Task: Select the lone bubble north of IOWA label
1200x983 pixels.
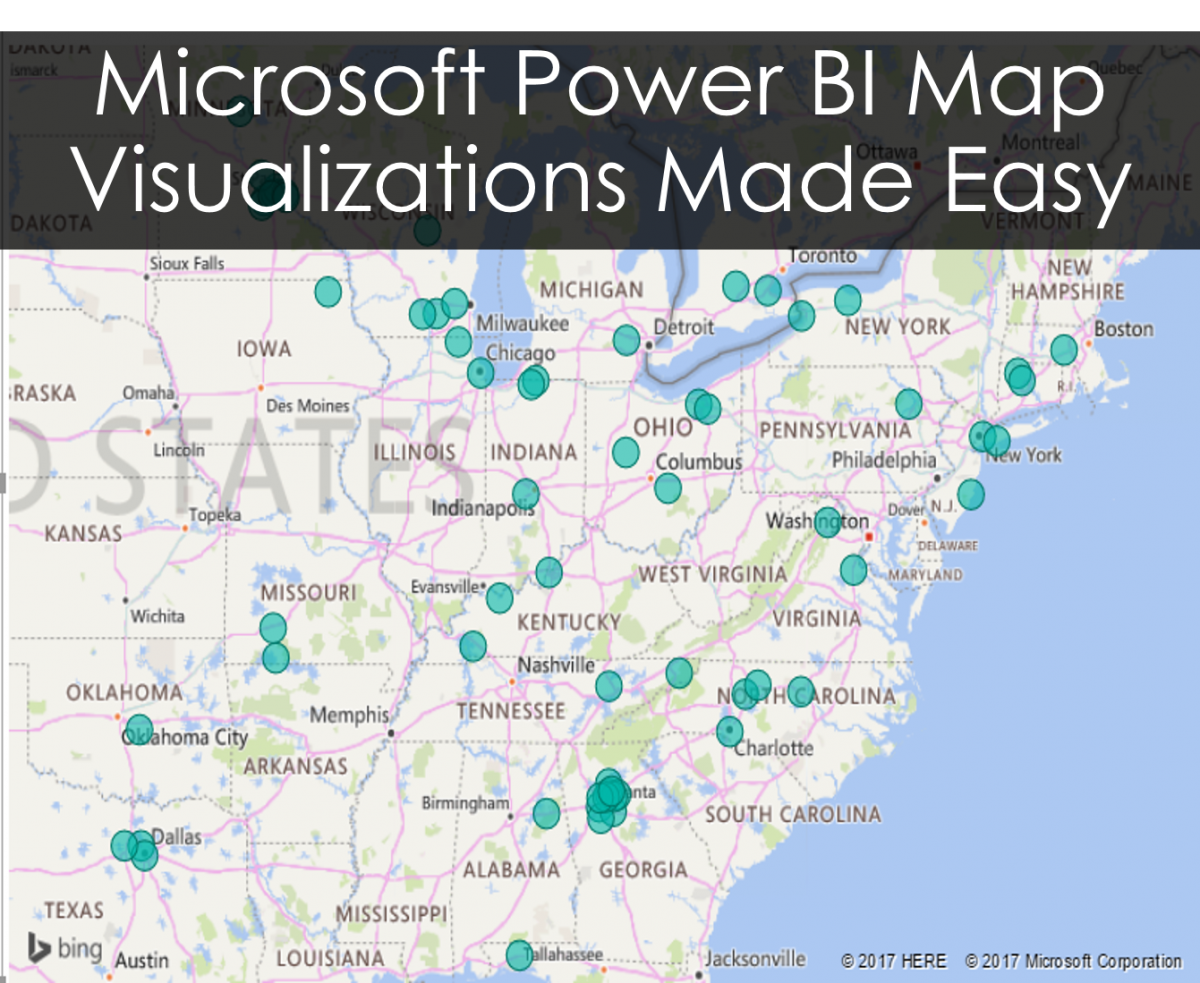Action: coord(328,292)
